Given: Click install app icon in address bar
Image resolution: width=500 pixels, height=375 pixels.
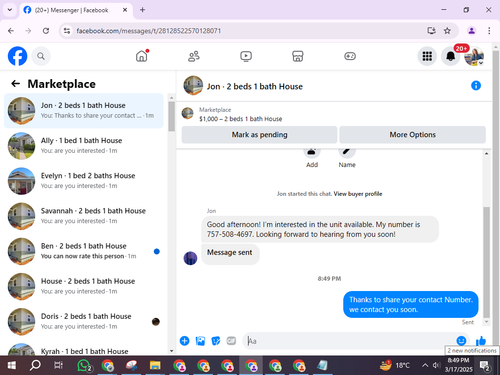Looking at the screenshot, I should tap(431, 31).
